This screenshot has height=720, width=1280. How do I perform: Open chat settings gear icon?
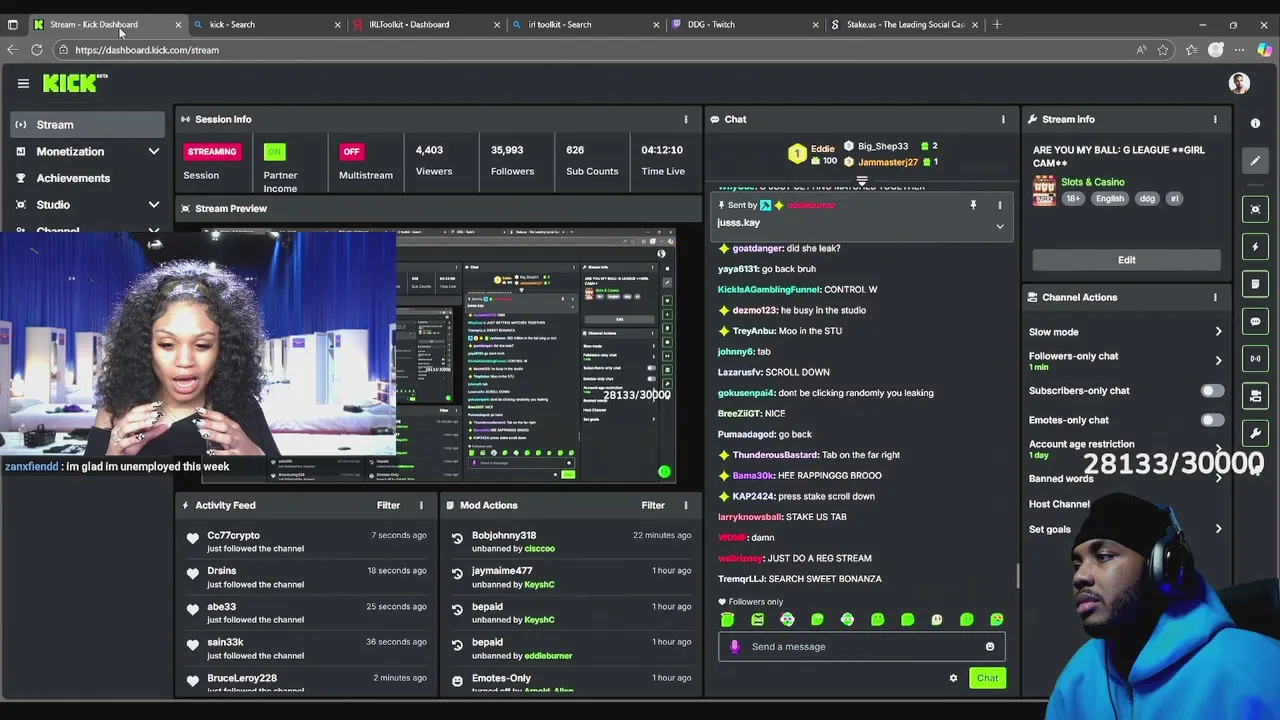[x=953, y=678]
